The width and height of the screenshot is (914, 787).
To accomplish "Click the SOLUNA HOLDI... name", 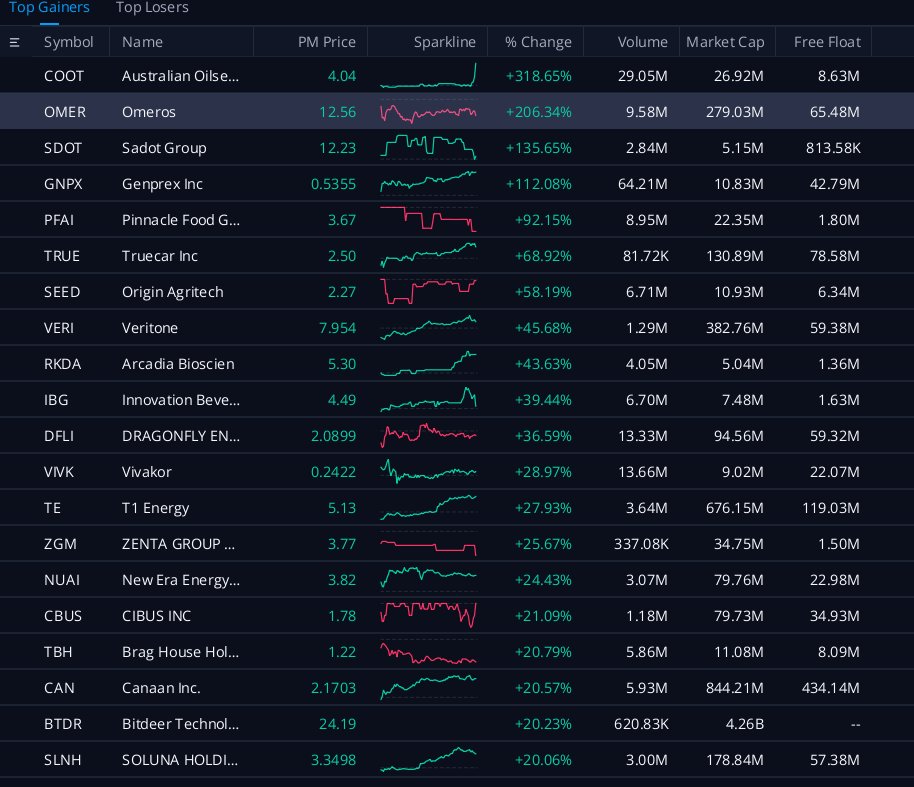I will tap(180, 761).
